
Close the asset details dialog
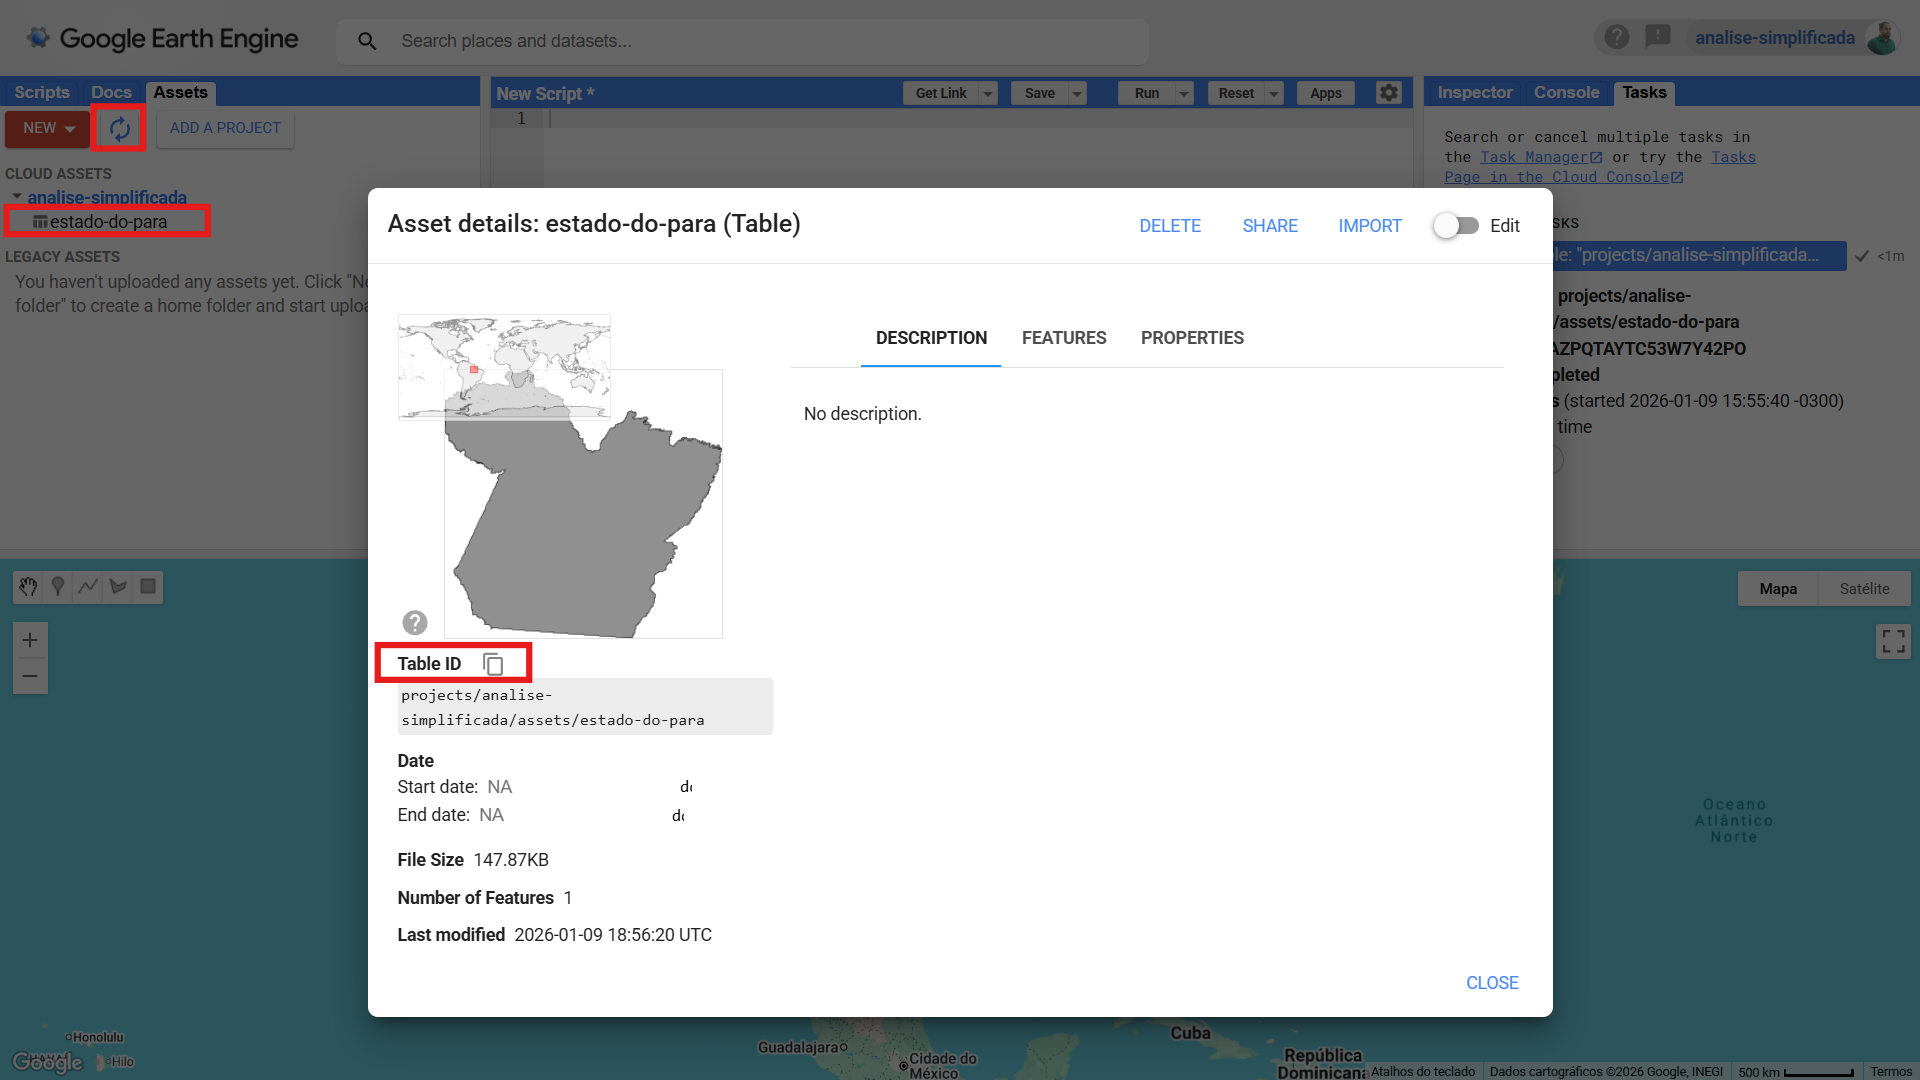coord(1491,983)
